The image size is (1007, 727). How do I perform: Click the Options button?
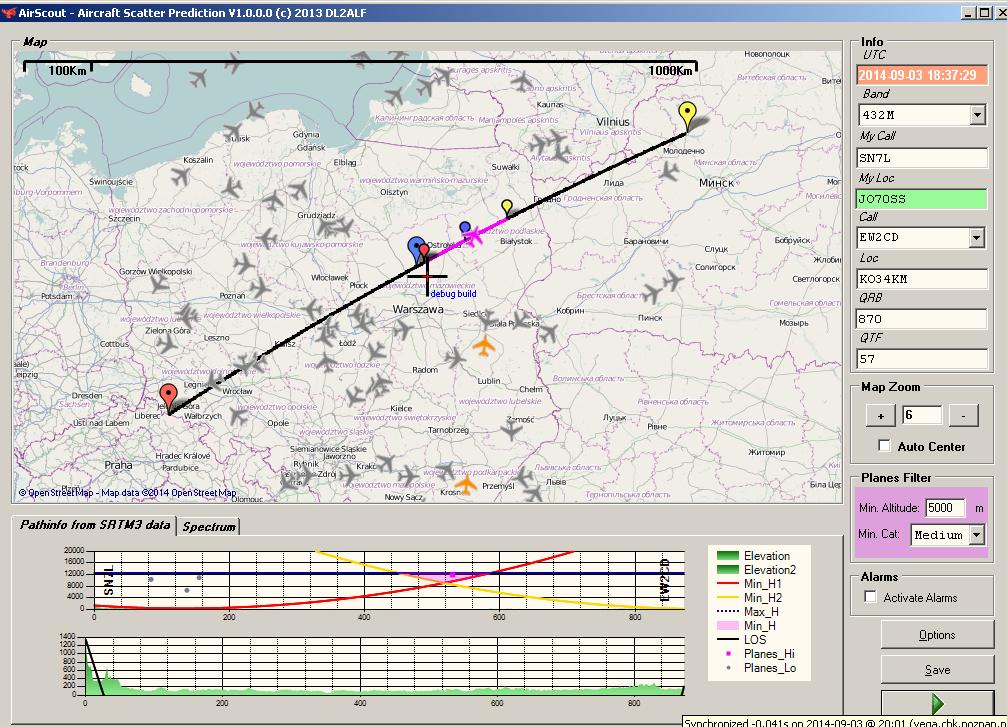[x=936, y=635]
